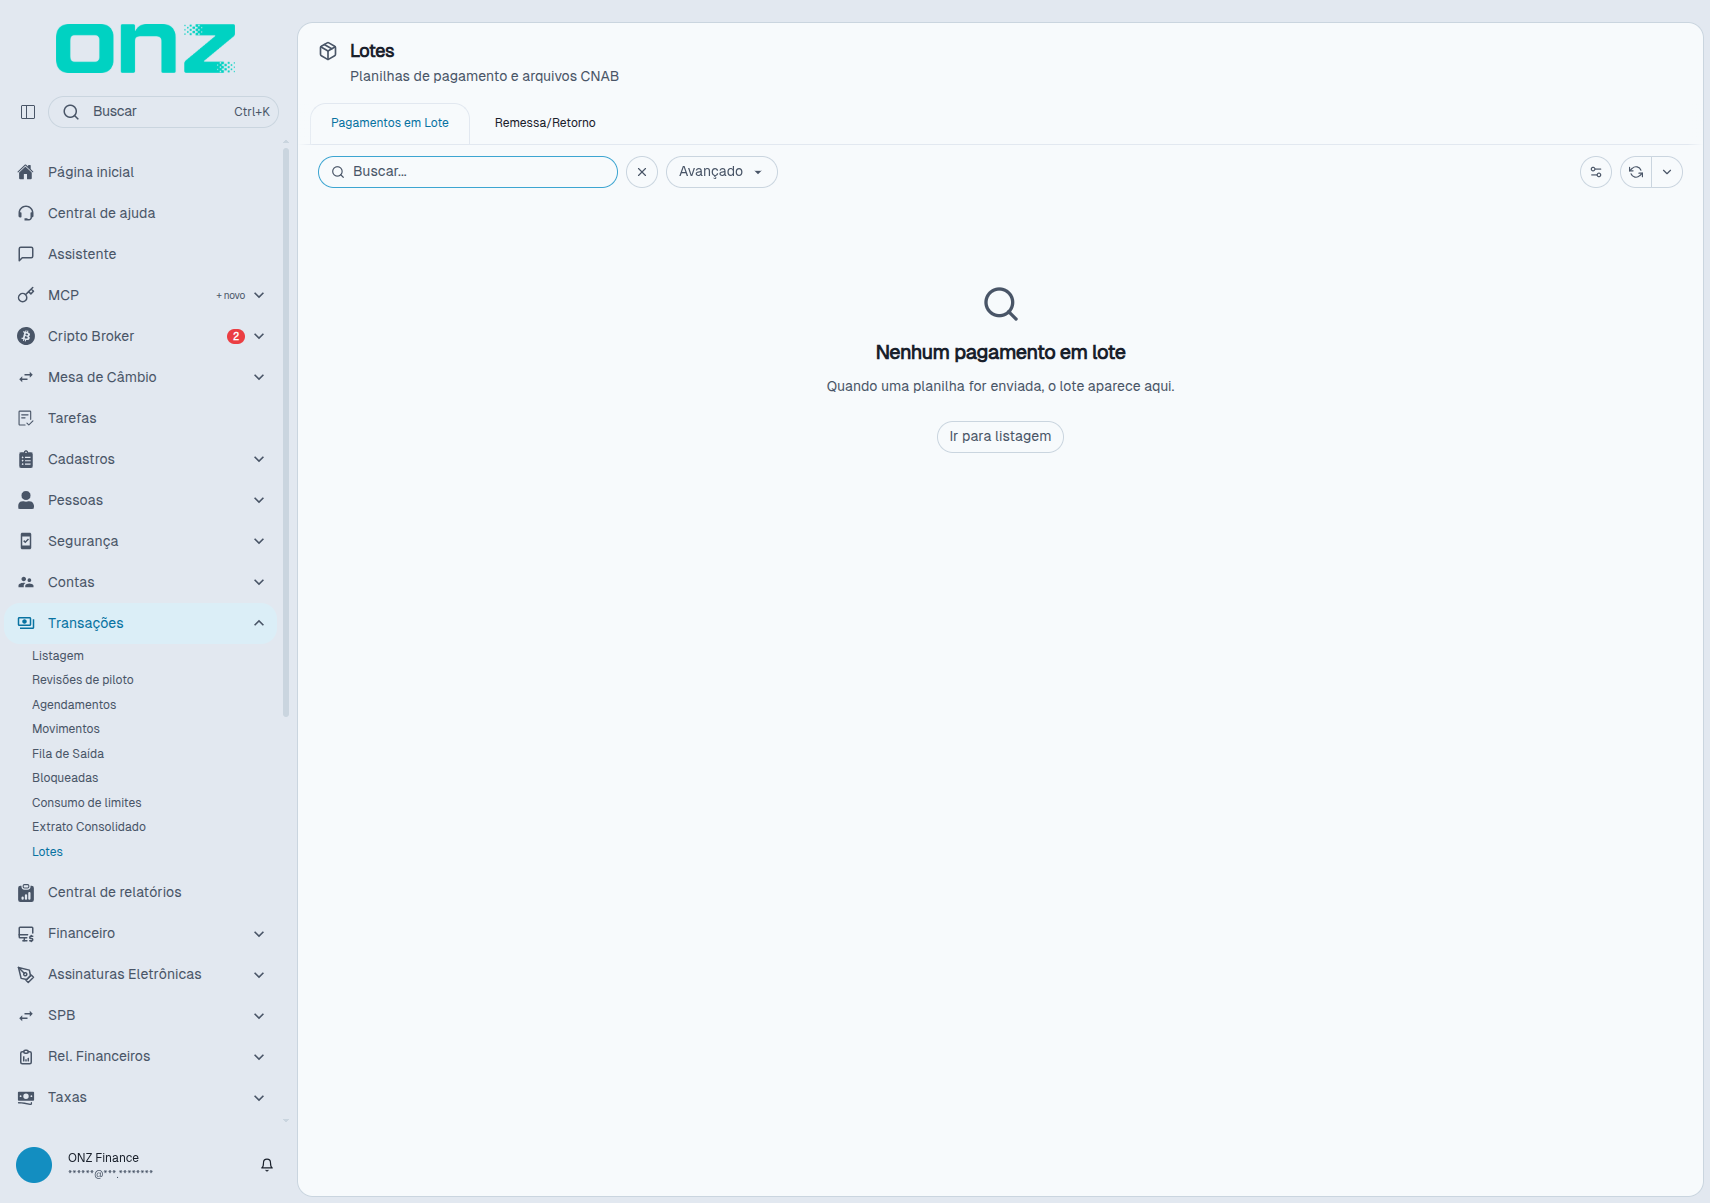Click the sidebar Buscar Ctrl+K search box

click(x=163, y=112)
